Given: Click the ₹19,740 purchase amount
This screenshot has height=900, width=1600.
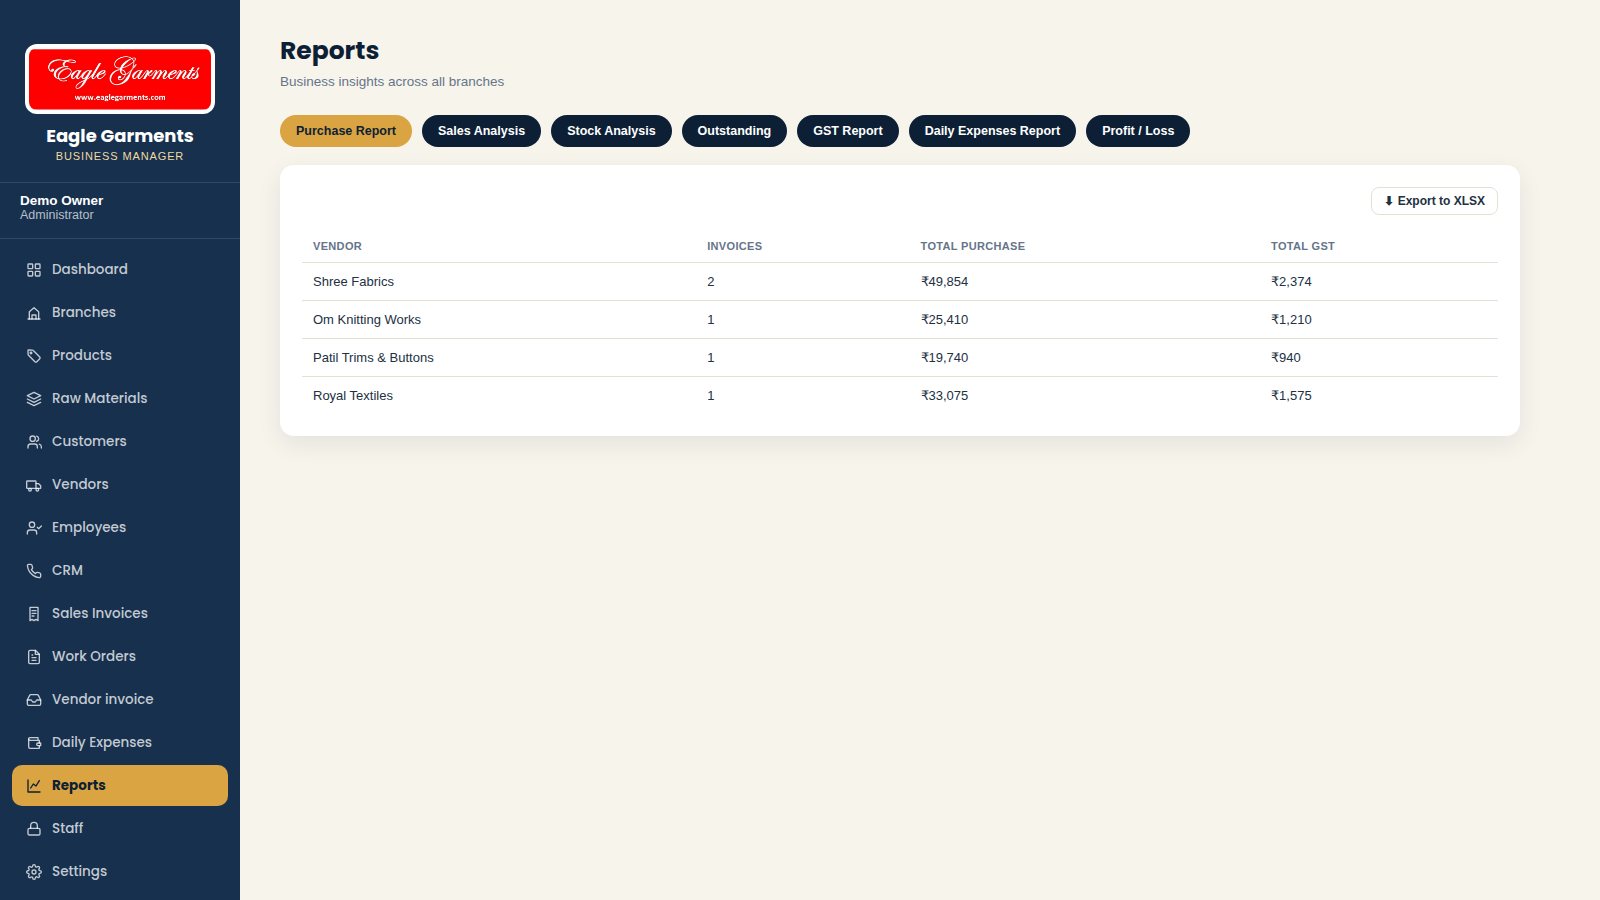Looking at the screenshot, I should 944,358.
